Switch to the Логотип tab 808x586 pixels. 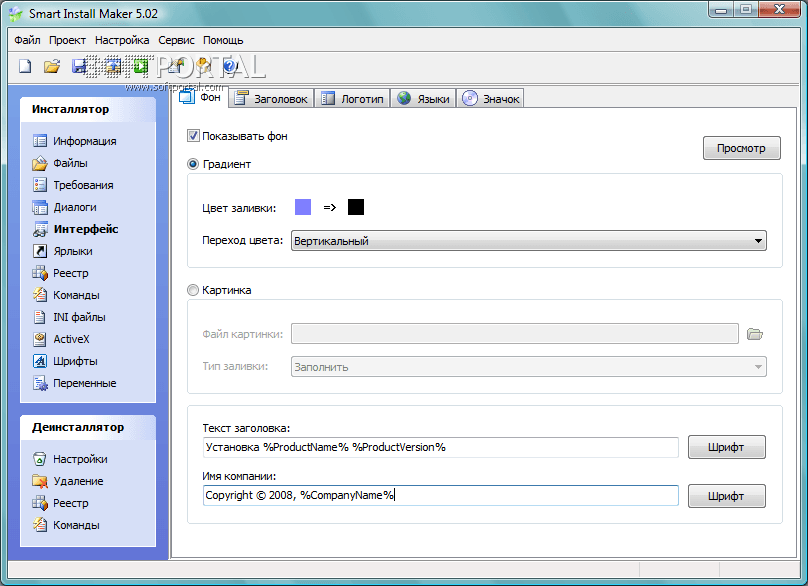[352, 98]
